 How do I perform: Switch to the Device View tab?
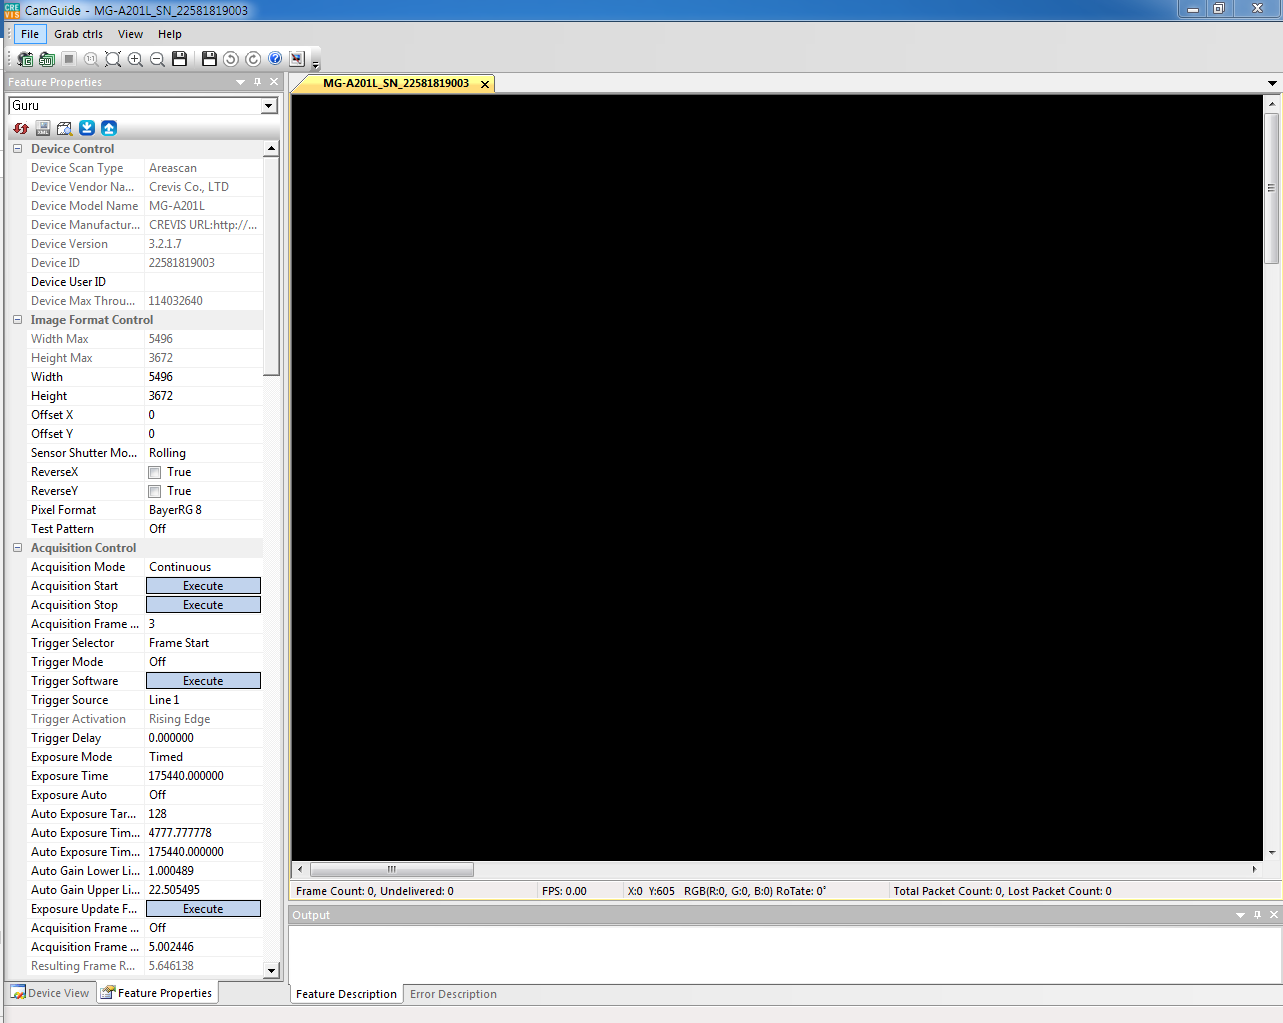pyautogui.click(x=50, y=993)
